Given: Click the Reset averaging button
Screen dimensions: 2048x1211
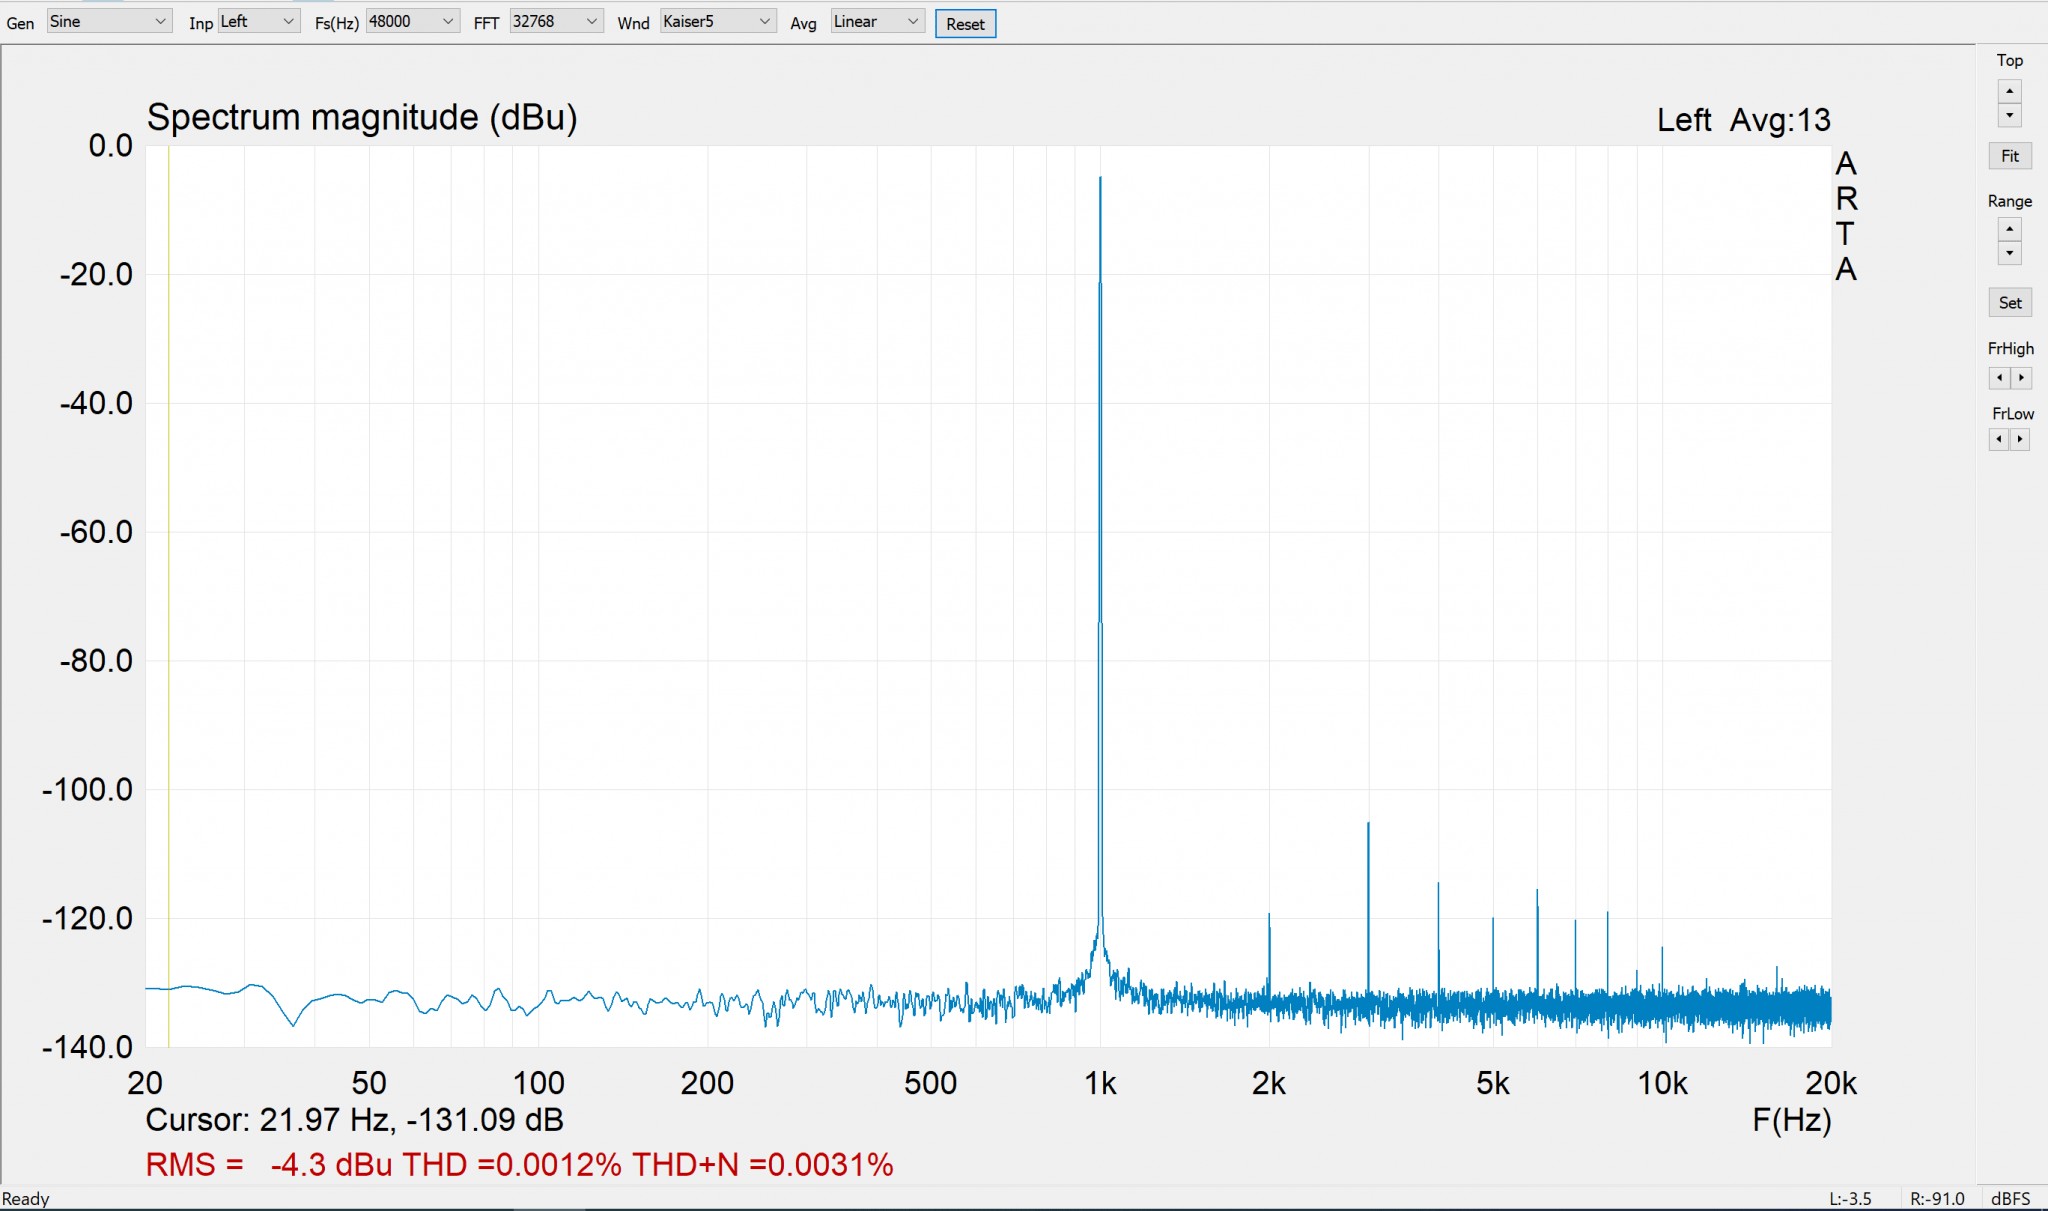Looking at the screenshot, I should click(965, 24).
